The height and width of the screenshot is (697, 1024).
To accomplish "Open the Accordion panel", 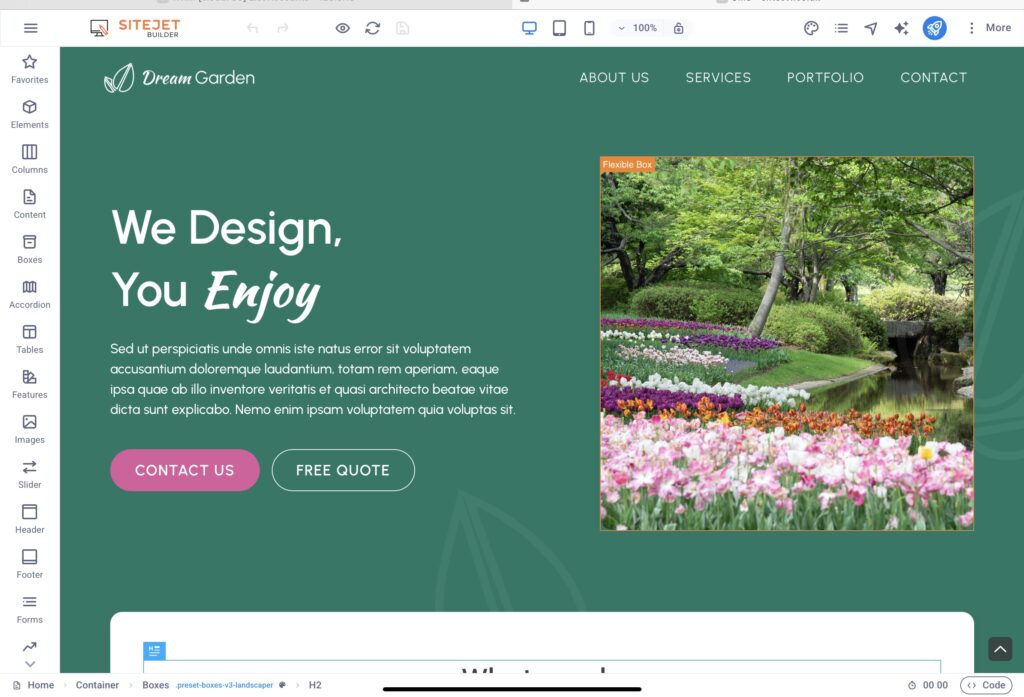I will coord(29,295).
